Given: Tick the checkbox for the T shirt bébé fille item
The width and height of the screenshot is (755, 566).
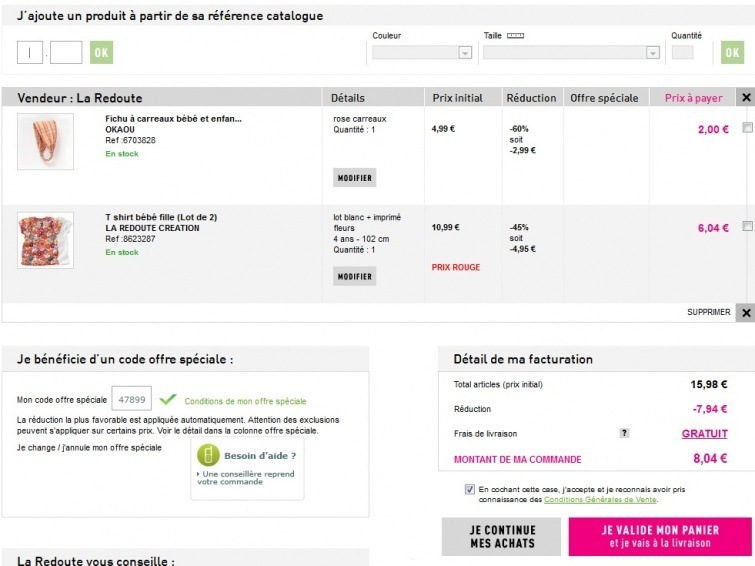Looking at the screenshot, I should pos(747,227).
